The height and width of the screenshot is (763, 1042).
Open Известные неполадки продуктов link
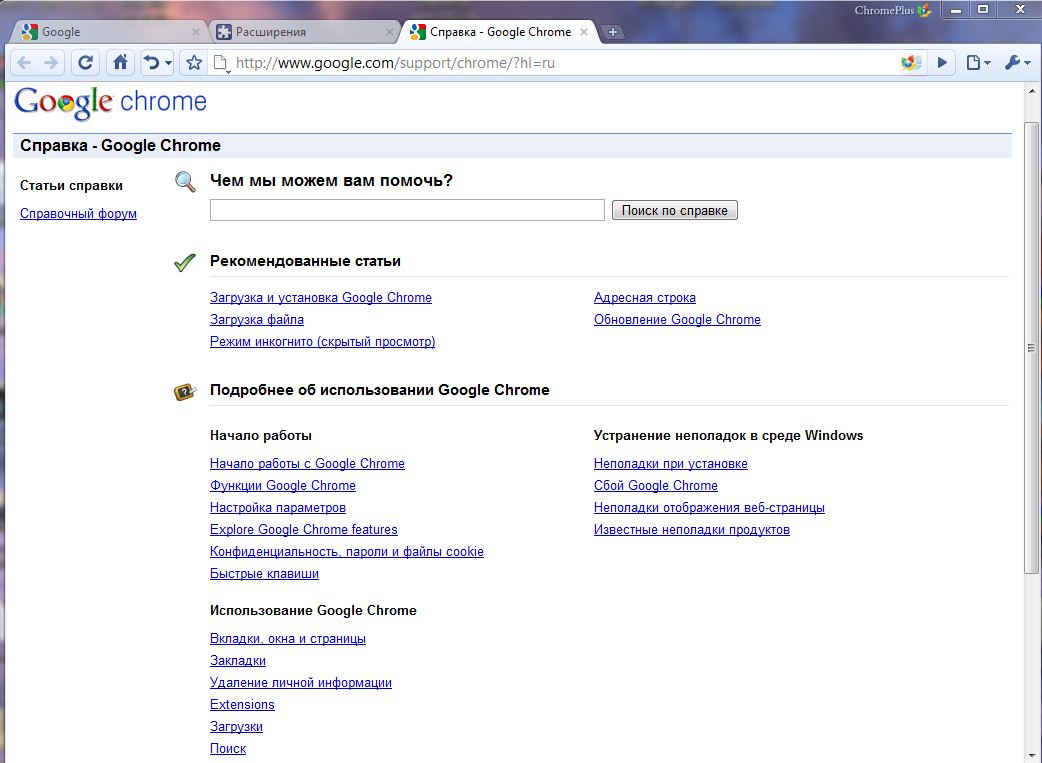coord(692,530)
